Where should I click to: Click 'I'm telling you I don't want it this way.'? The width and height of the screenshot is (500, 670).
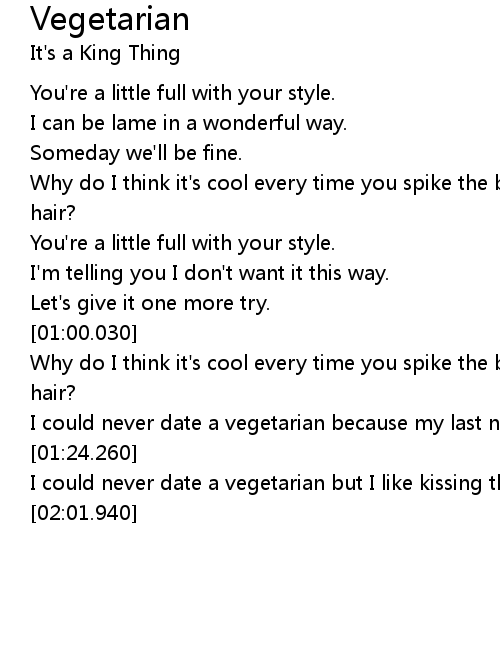point(209,273)
